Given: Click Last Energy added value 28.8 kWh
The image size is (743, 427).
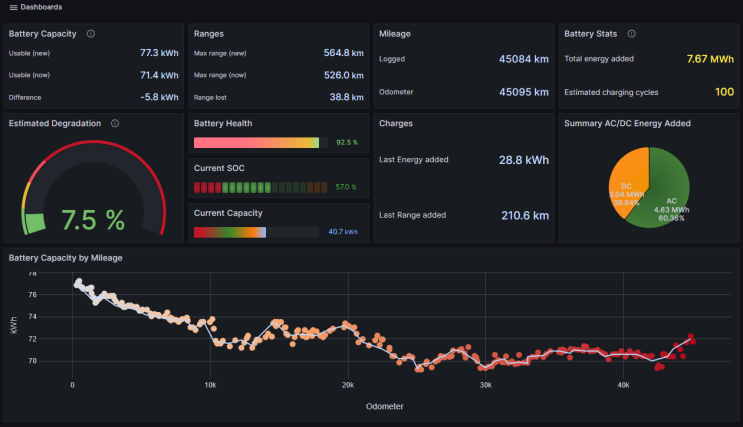Looking at the screenshot, I should (524, 160).
